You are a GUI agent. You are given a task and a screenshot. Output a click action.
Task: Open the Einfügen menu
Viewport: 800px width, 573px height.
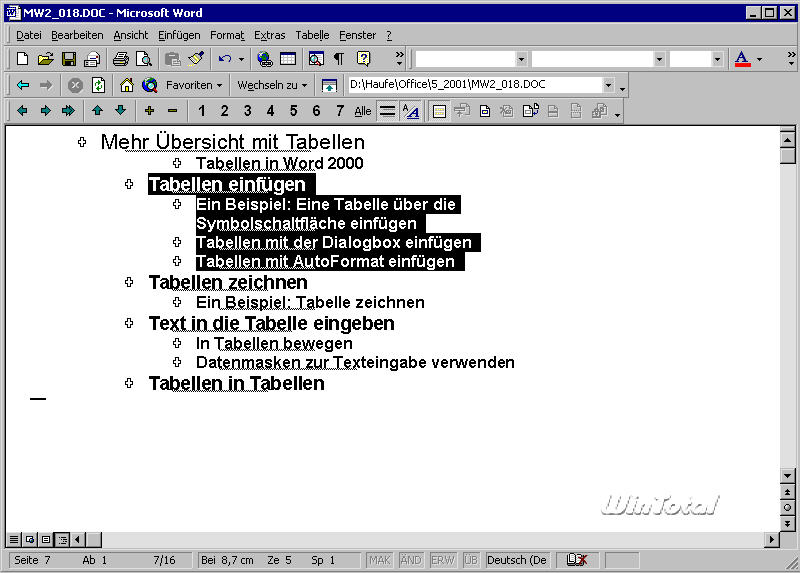(179, 35)
